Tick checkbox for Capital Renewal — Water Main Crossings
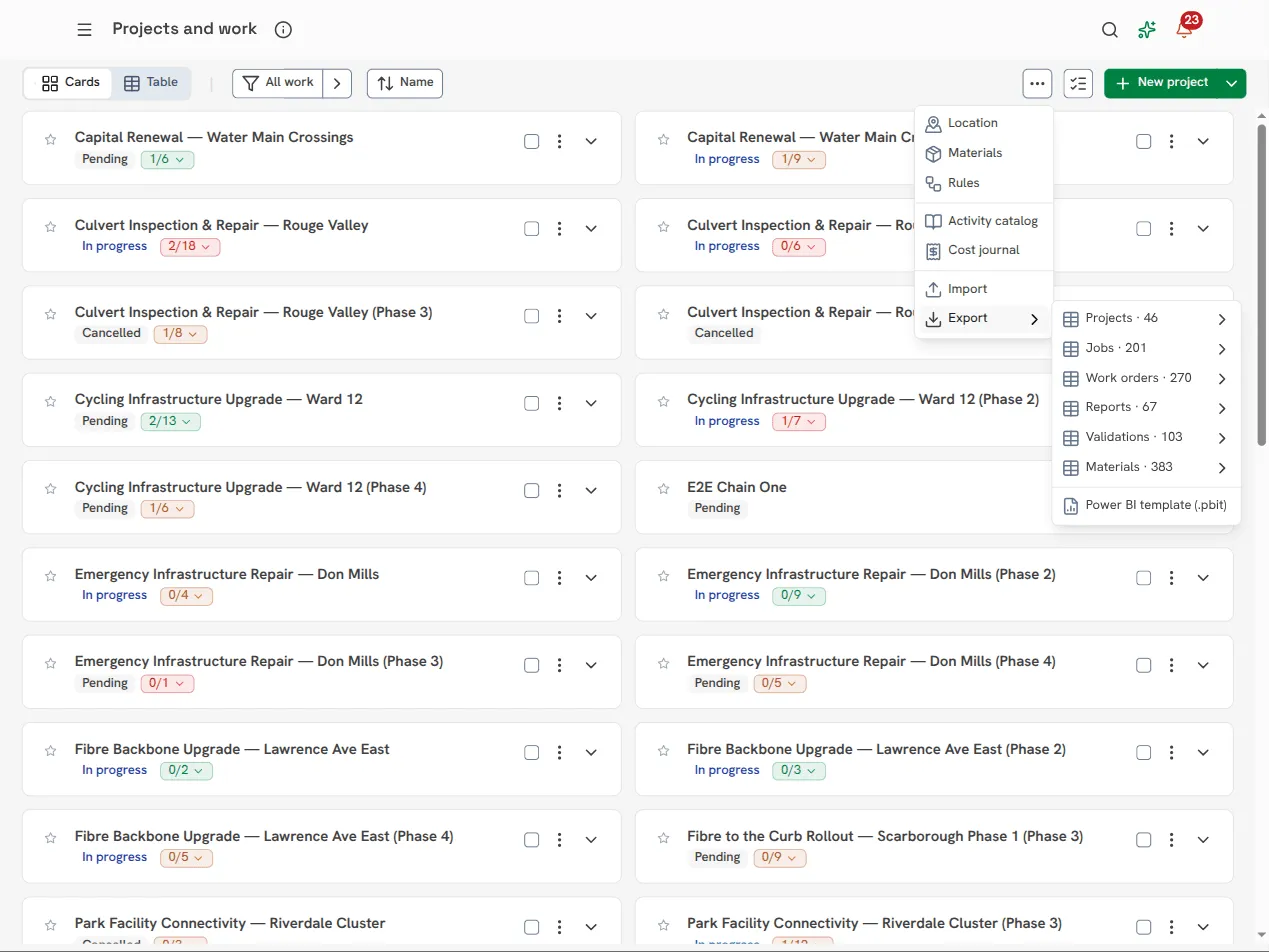The image size is (1269, 952). point(532,142)
